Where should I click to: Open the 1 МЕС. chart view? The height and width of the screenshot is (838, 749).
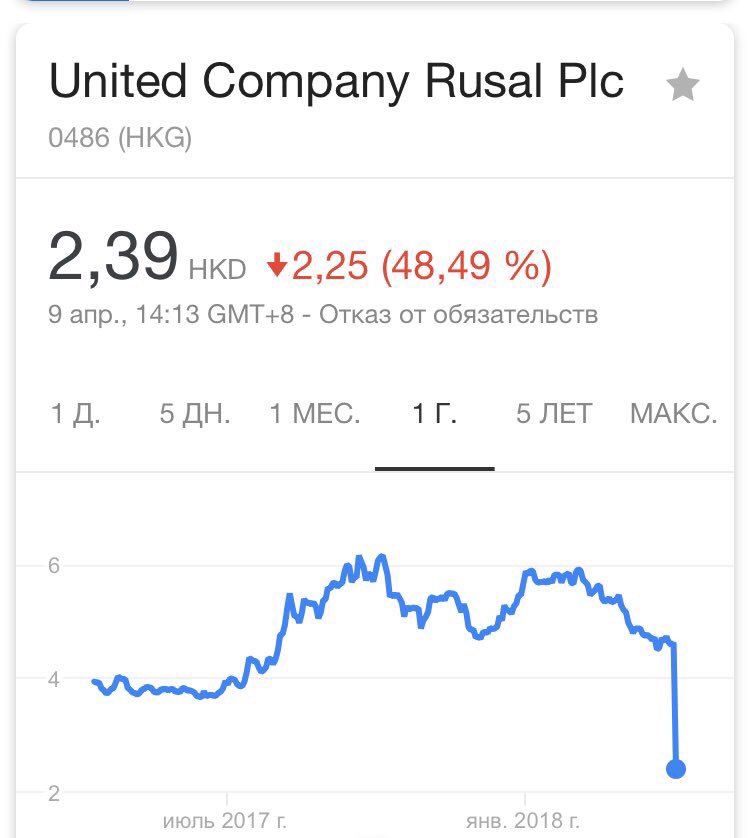(315, 414)
